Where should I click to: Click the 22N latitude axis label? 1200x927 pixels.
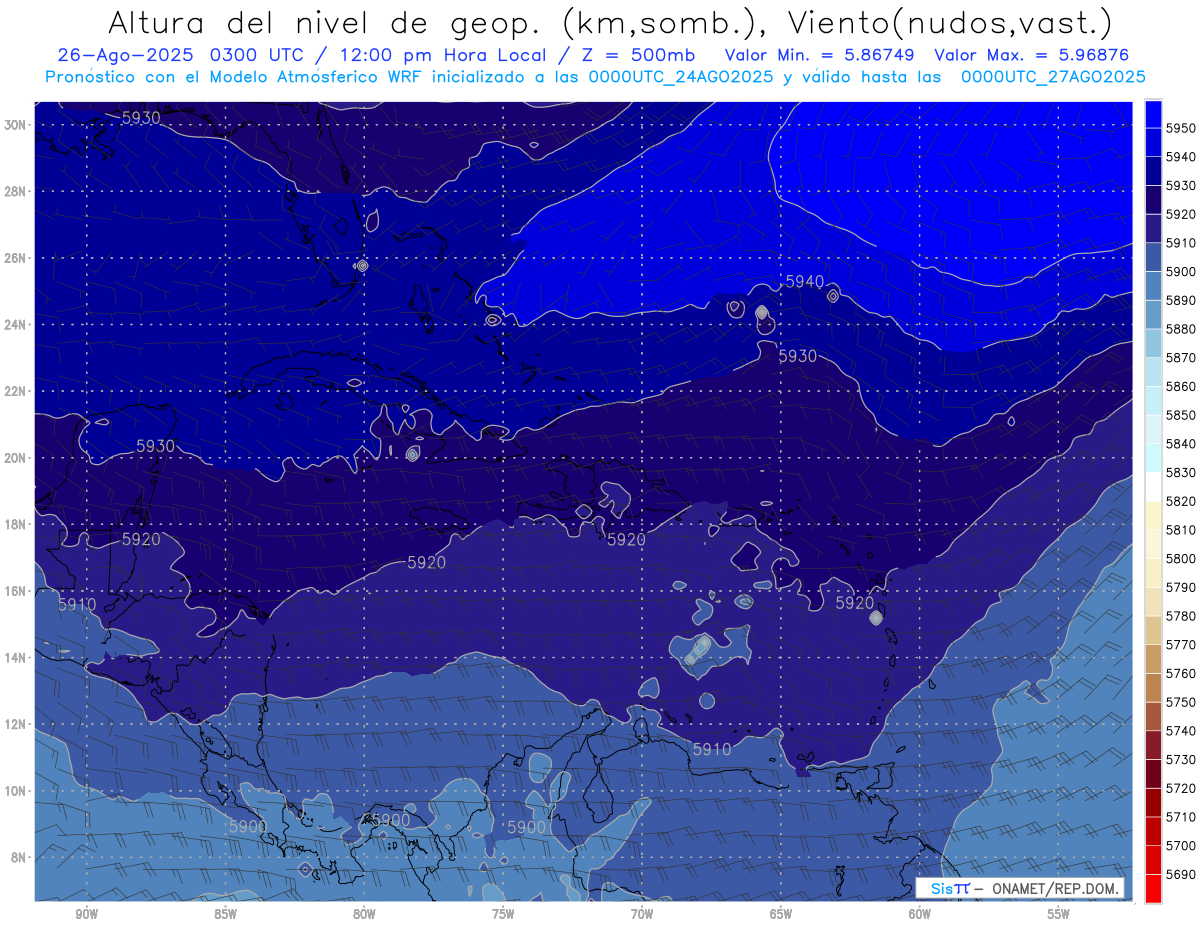(16, 391)
